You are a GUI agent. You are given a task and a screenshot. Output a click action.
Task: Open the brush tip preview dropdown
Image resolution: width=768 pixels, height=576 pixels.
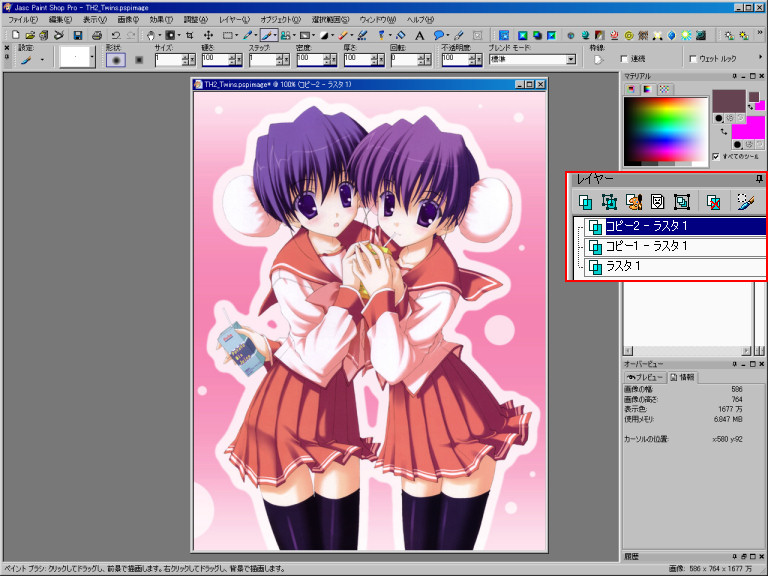tap(92, 57)
